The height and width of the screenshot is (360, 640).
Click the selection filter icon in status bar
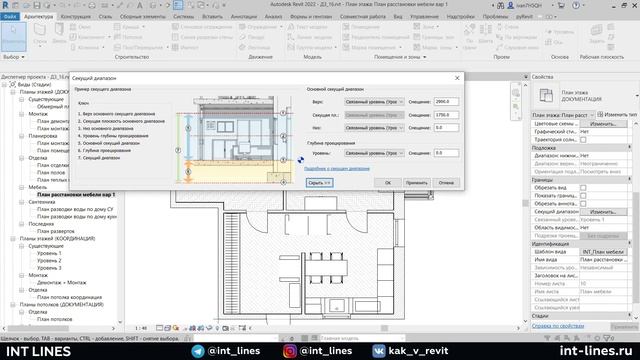tap(608, 338)
